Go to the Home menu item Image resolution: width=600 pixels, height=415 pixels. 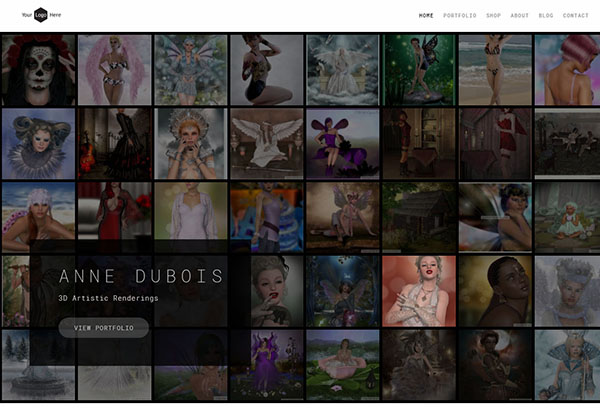click(426, 16)
